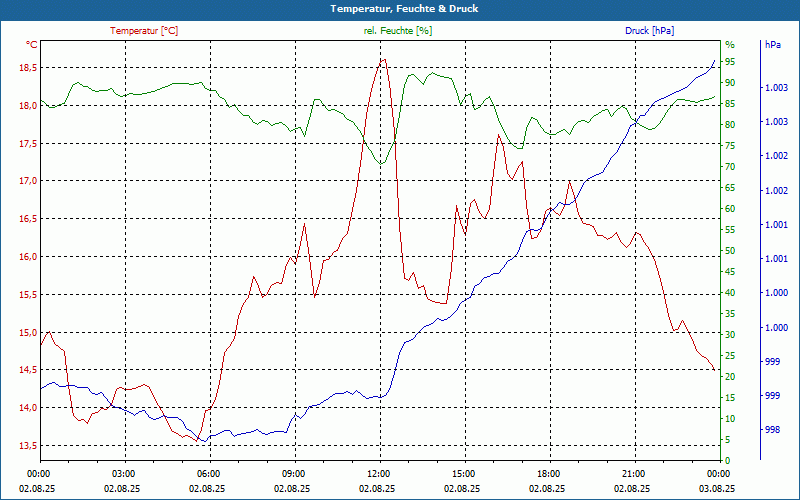The image size is (800, 500).
Task: Click the green 80 humidity axis tick
Action: tap(730, 125)
